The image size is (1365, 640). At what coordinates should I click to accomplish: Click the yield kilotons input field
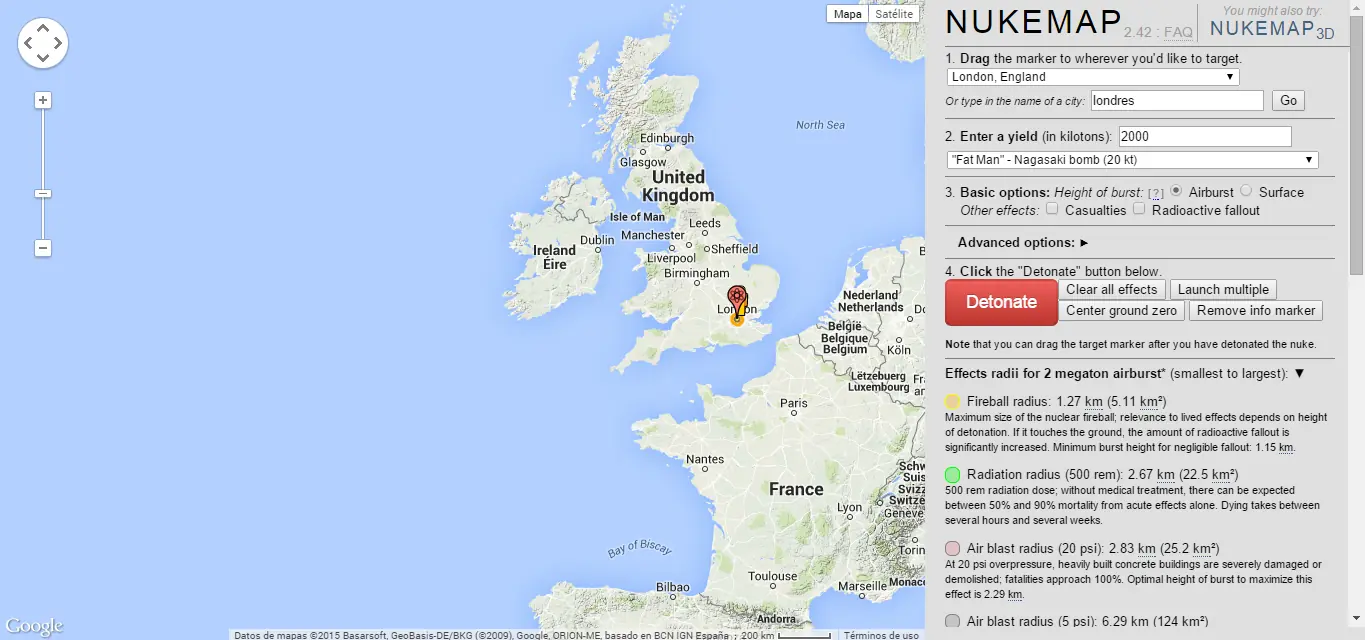(x=1205, y=137)
